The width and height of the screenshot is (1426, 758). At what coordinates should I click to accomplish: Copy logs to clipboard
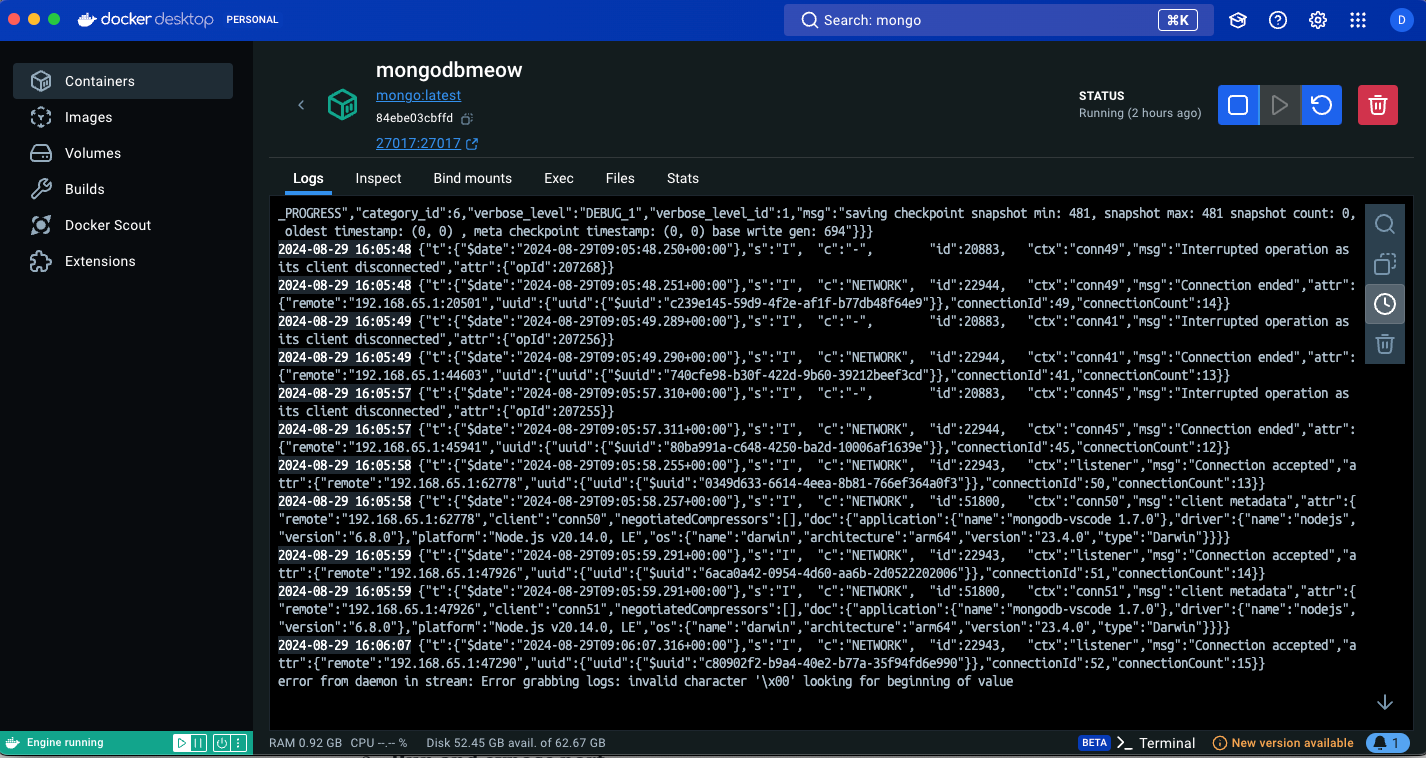1385,264
